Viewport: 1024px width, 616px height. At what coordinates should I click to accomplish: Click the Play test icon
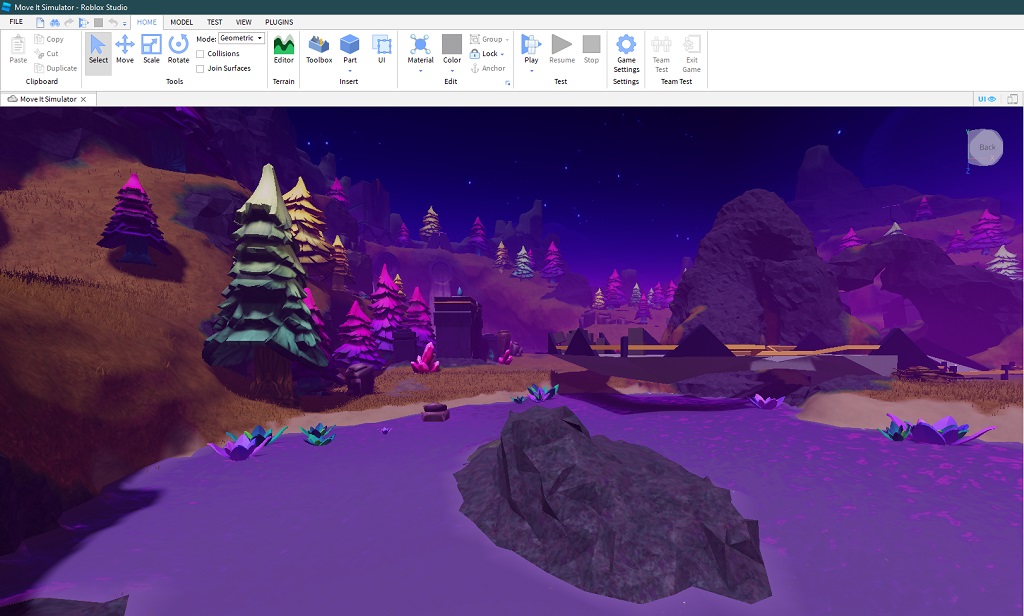point(531,44)
